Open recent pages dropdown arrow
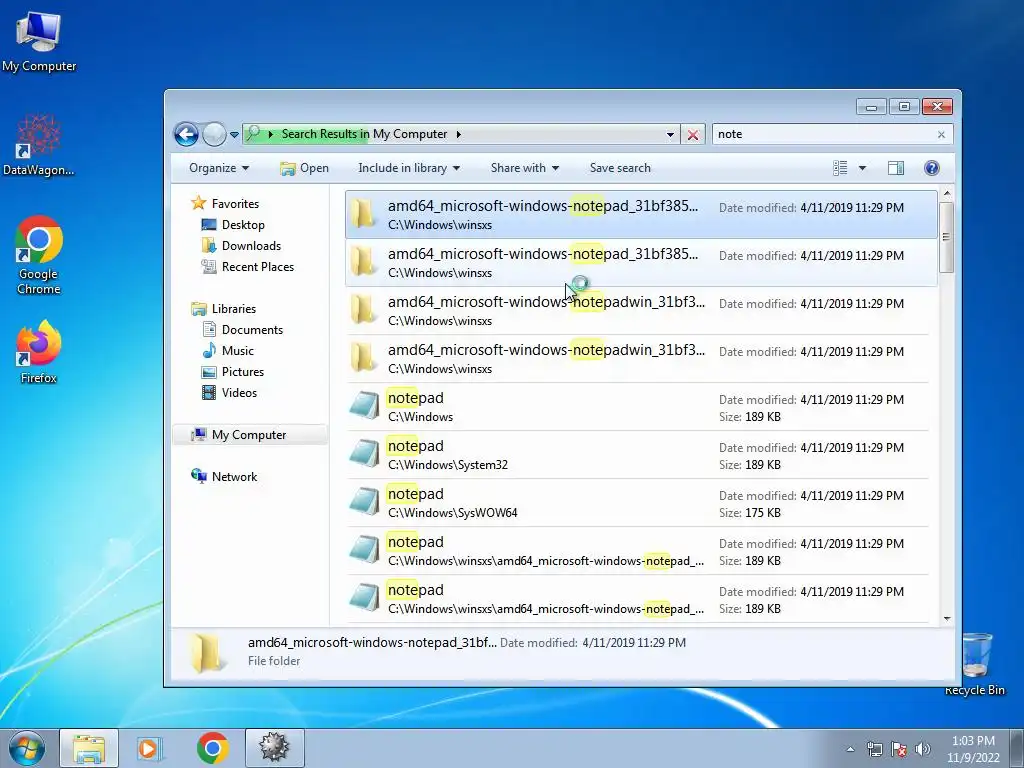Viewport: 1024px width, 768px height. click(234, 135)
